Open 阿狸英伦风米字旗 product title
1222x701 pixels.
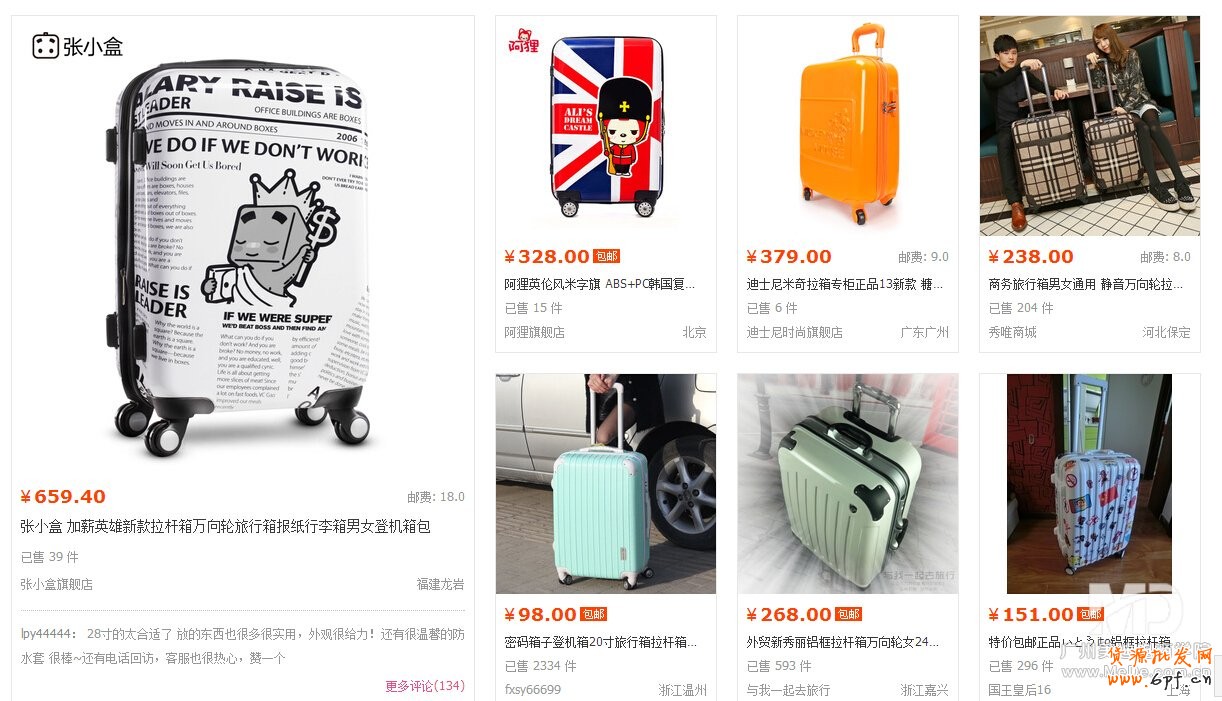(599, 284)
